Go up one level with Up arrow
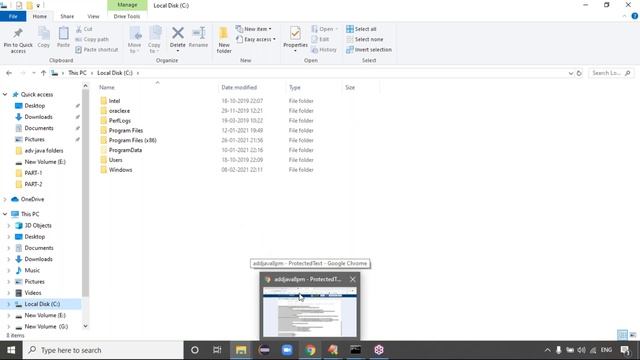Screen dimensions: 640x360 43,73
